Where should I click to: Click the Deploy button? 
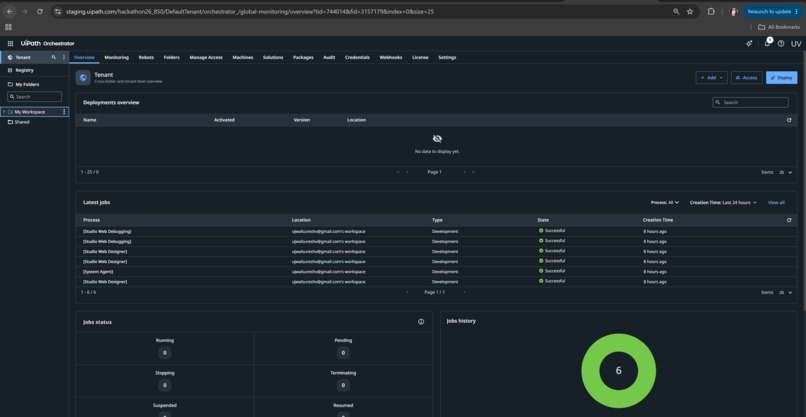pyautogui.click(x=781, y=78)
